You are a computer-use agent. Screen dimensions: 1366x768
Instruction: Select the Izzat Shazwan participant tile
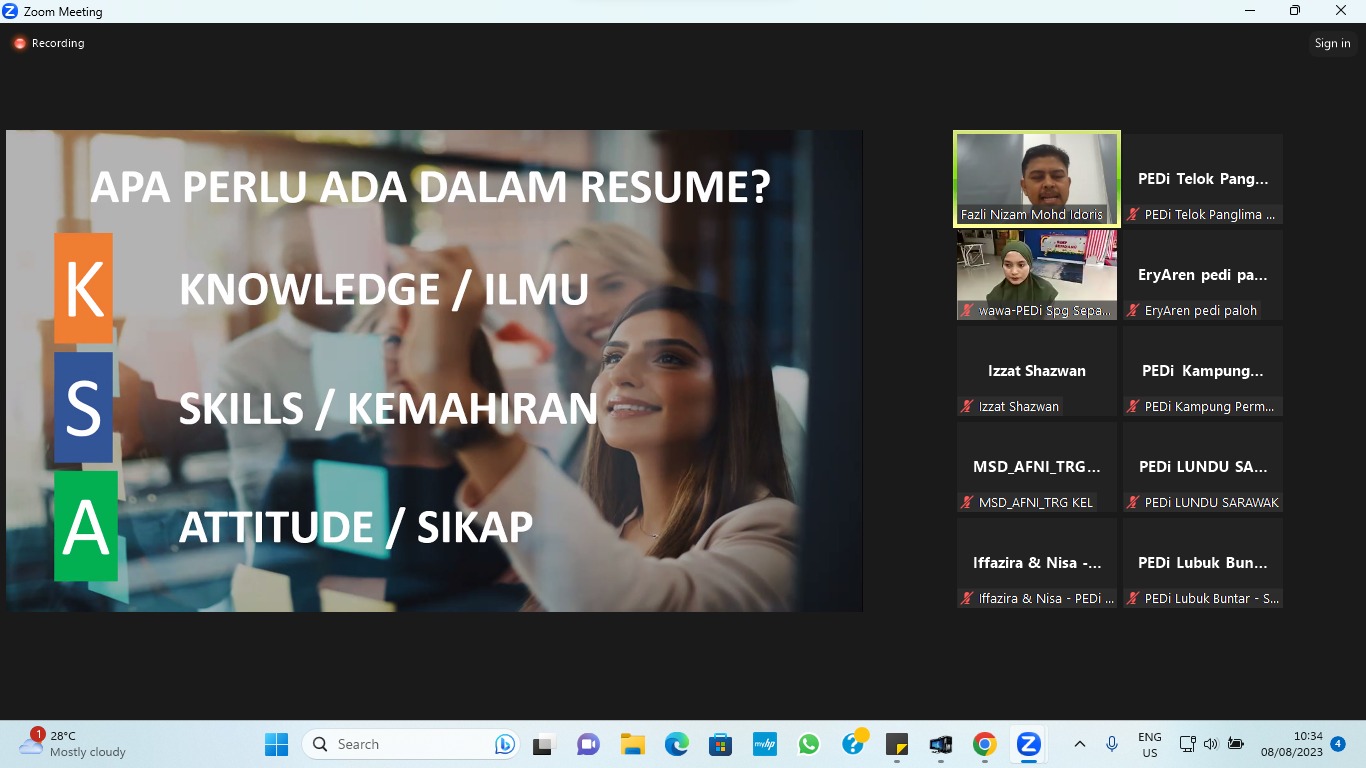click(x=1037, y=371)
